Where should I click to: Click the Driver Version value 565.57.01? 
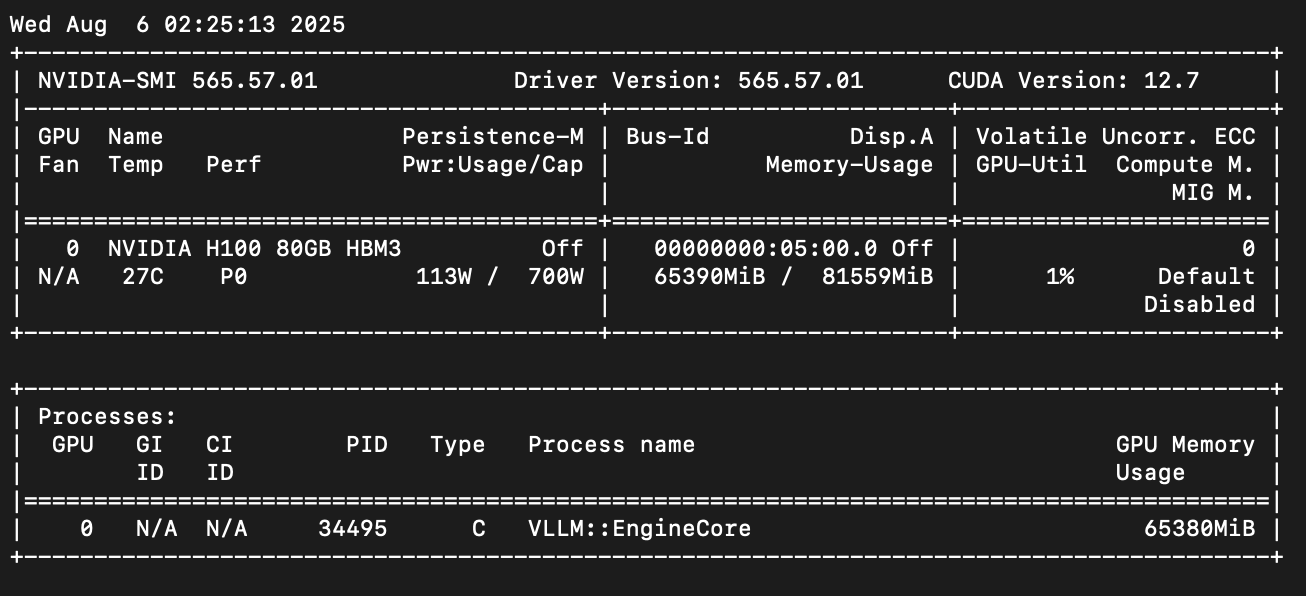[x=800, y=81]
